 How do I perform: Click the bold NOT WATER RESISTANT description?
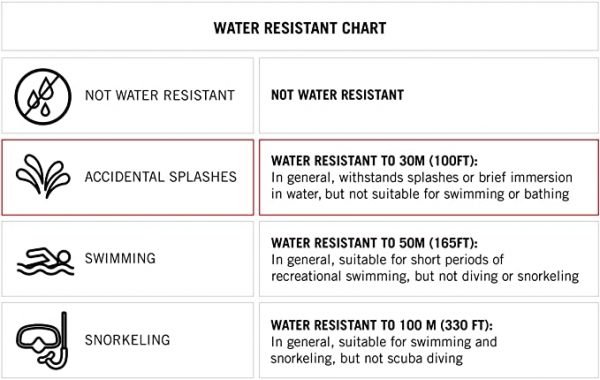click(x=338, y=95)
